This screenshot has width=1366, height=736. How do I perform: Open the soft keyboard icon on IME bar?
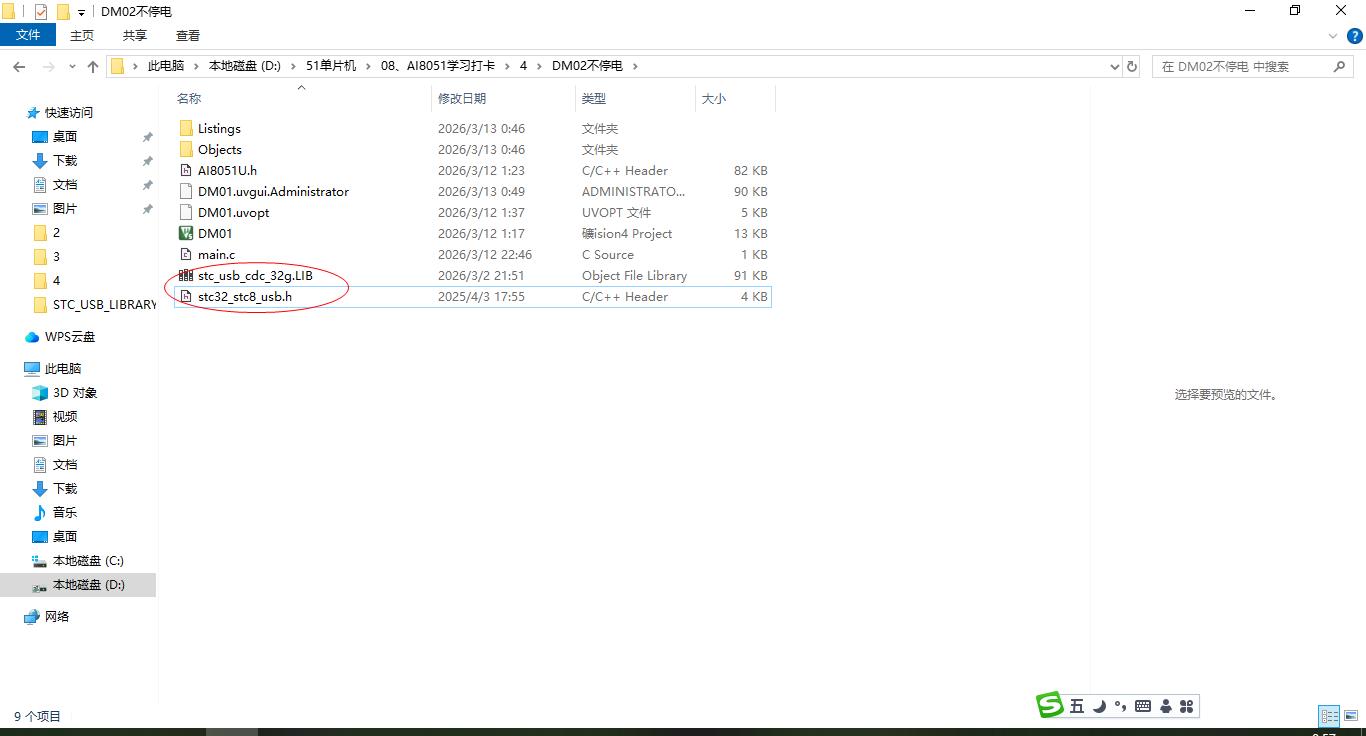tap(1143, 706)
